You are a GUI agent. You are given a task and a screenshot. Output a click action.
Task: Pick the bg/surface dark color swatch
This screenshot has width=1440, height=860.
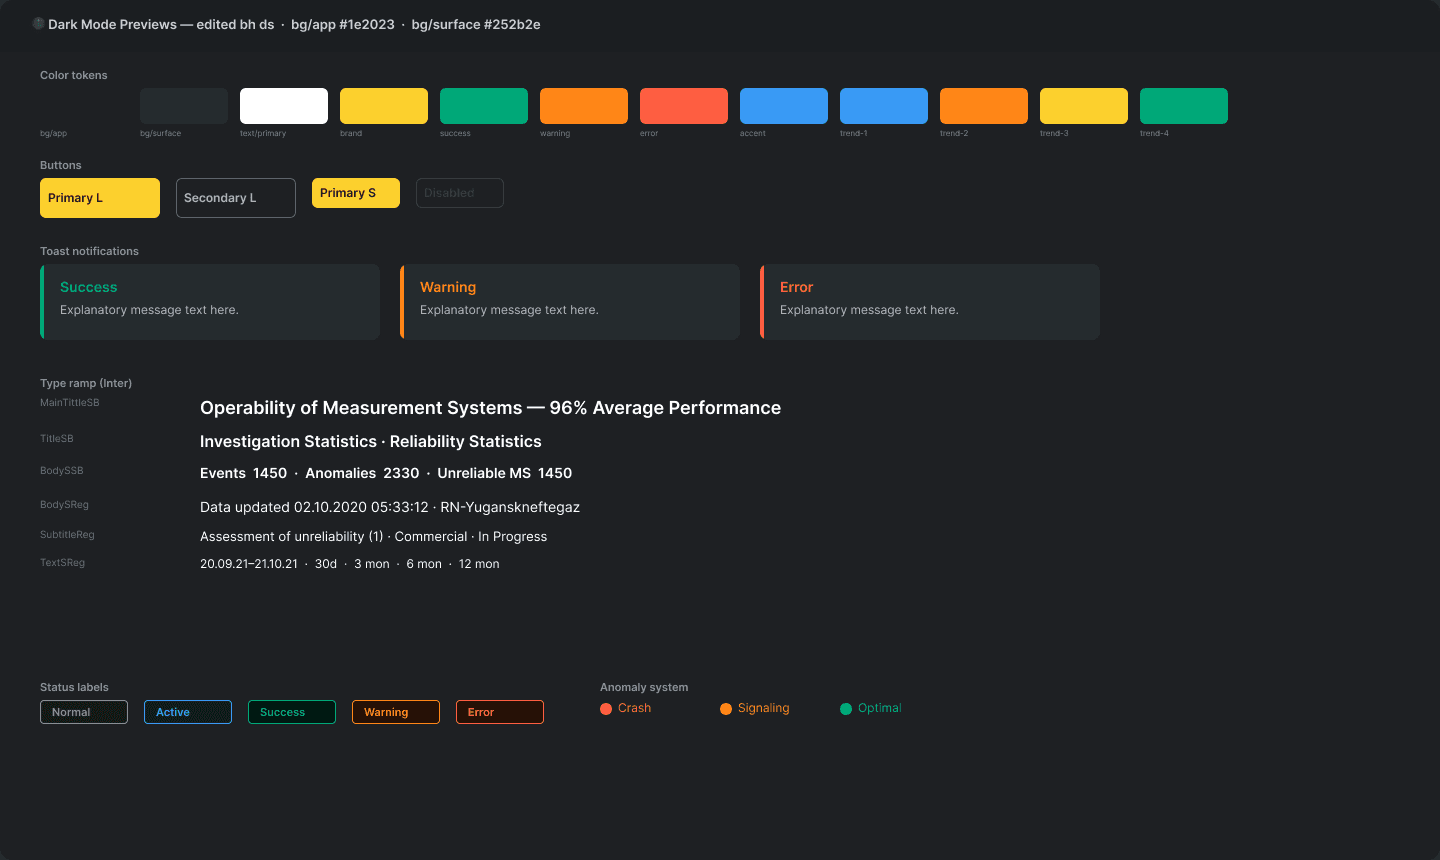[x=184, y=106]
